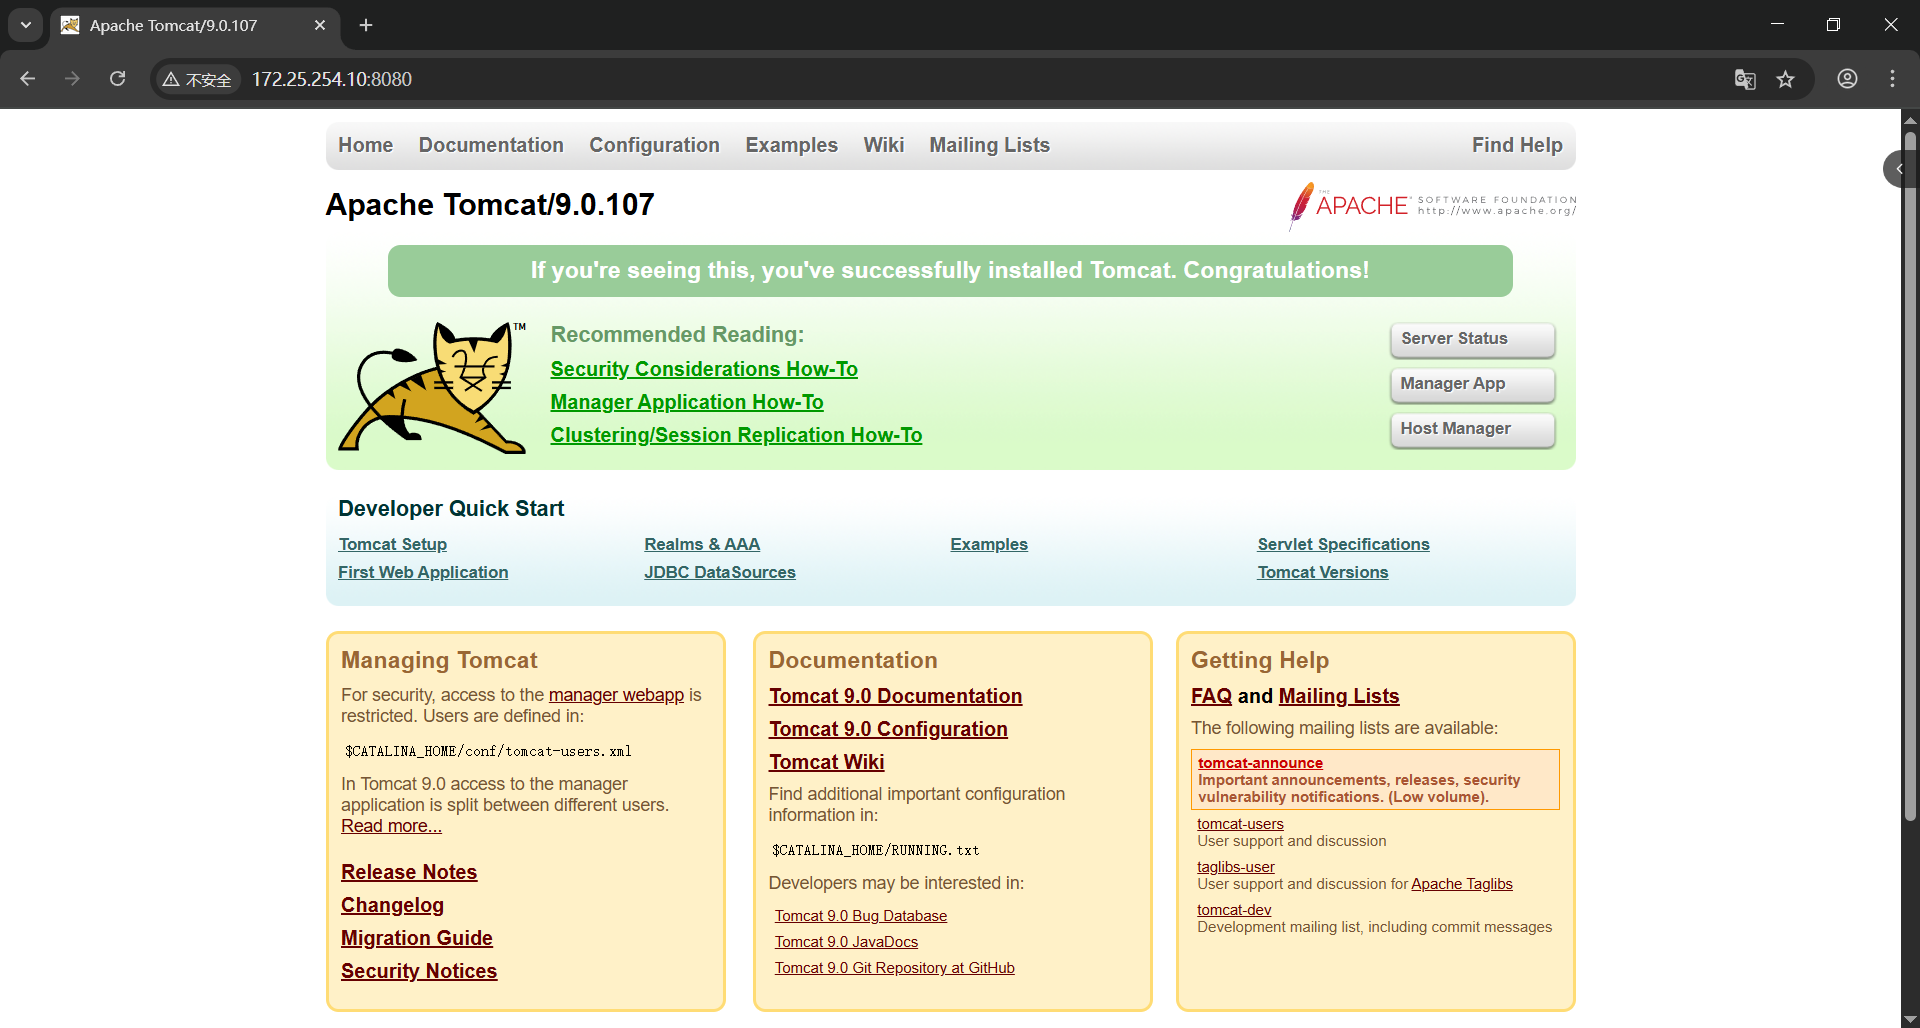Click the $CATALINA_HOME/RUNNING.txt path text
Screen dimensions: 1920x1028
tap(876, 850)
